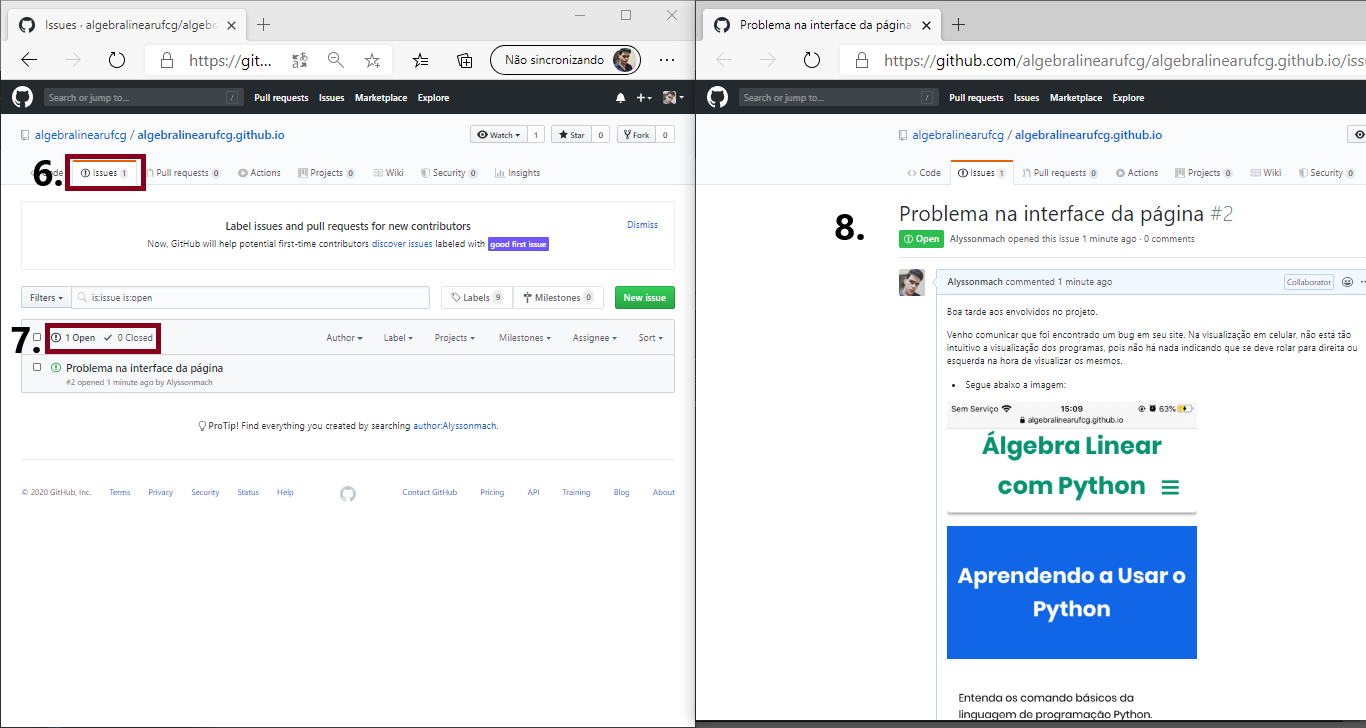Open Marketplace in right window header
The height and width of the screenshot is (728, 1366).
1076,98
